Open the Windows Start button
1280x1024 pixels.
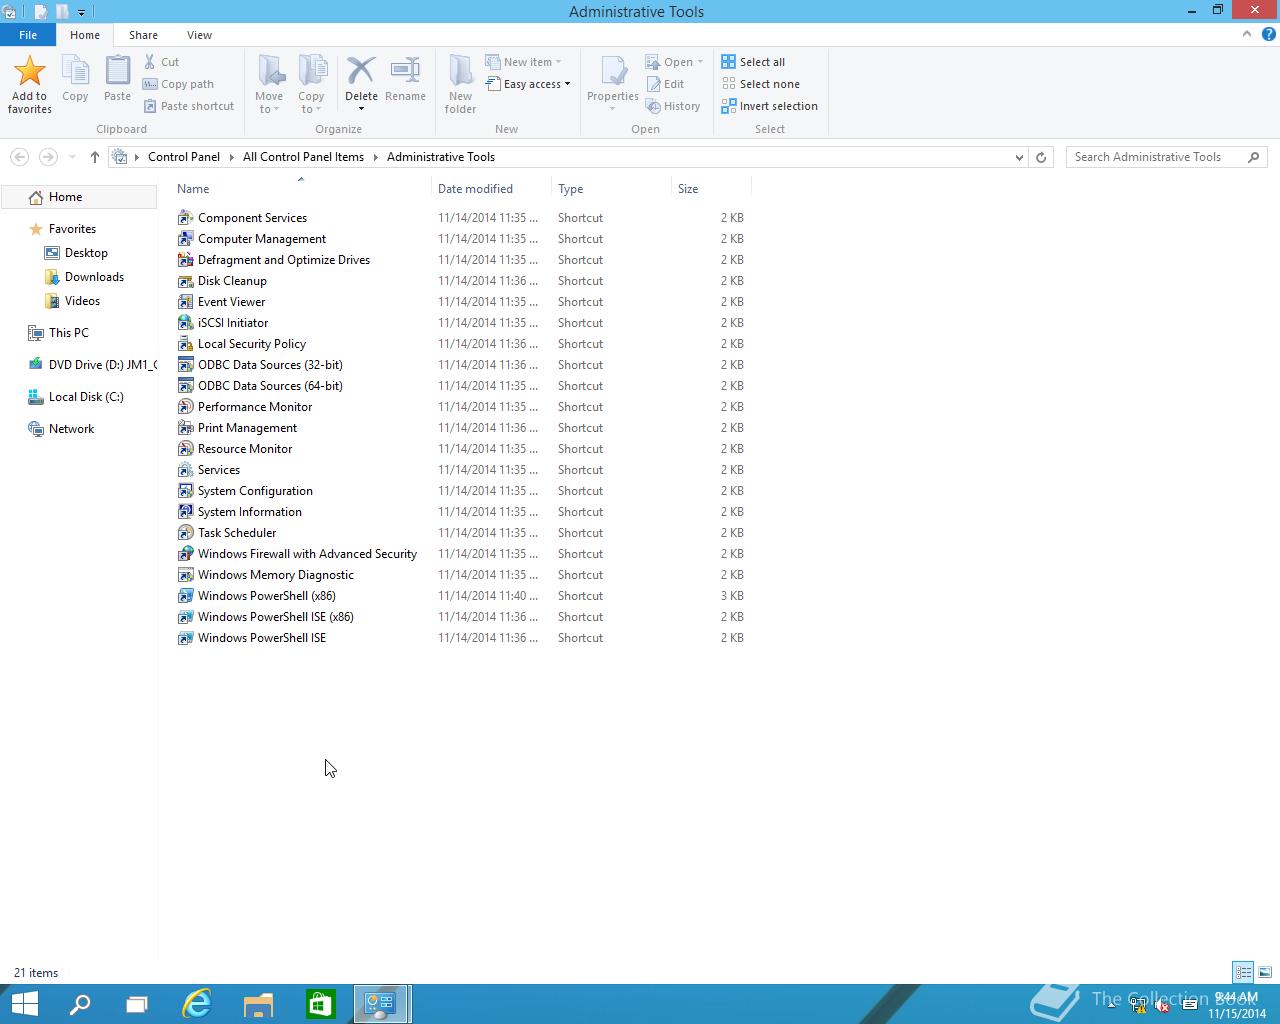point(24,1004)
